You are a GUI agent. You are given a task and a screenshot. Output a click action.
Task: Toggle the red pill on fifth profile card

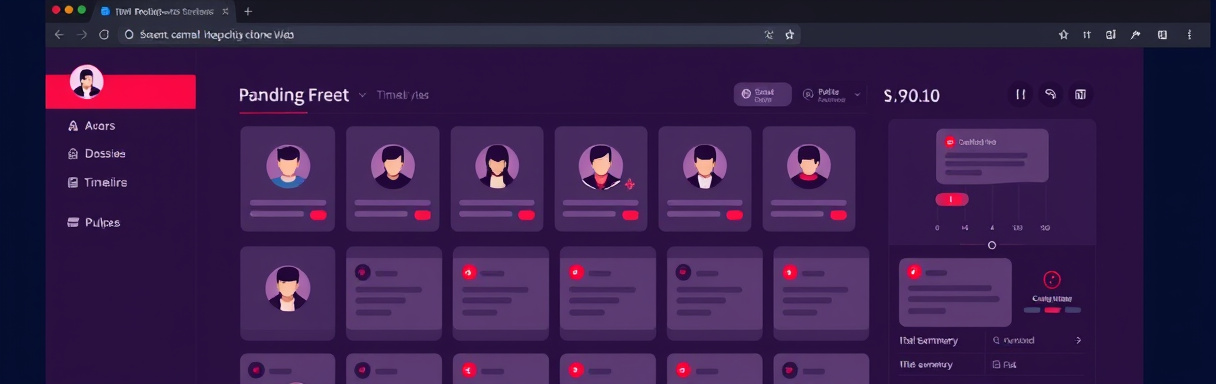tap(734, 215)
